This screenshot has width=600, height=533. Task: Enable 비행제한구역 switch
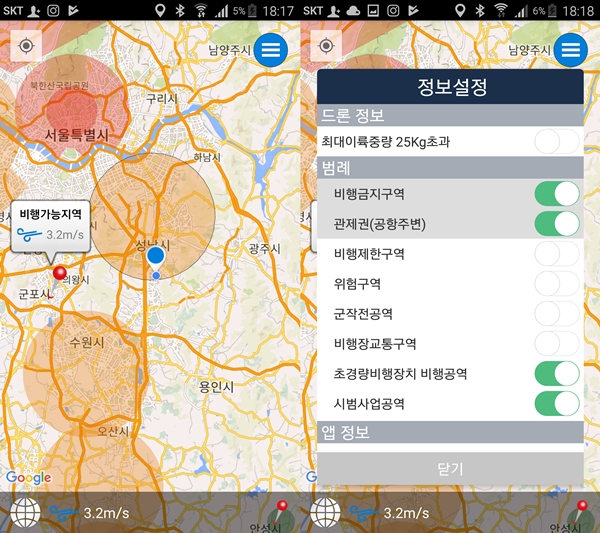[x=557, y=253]
